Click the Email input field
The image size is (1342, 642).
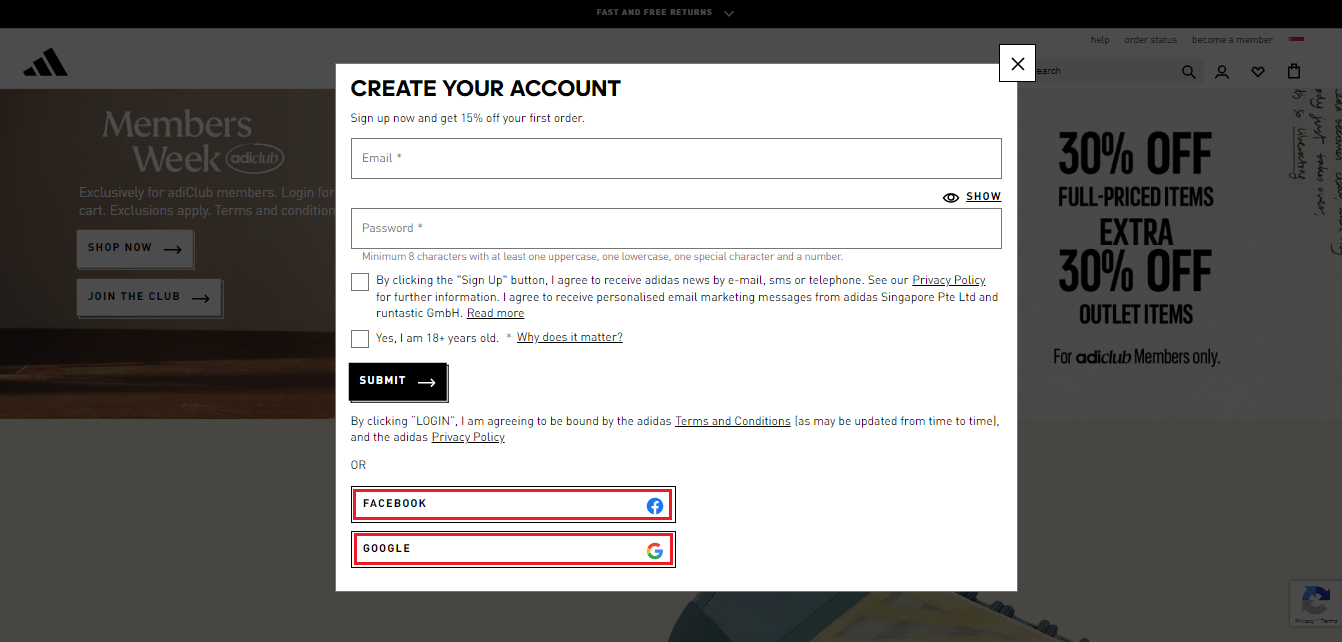point(676,158)
